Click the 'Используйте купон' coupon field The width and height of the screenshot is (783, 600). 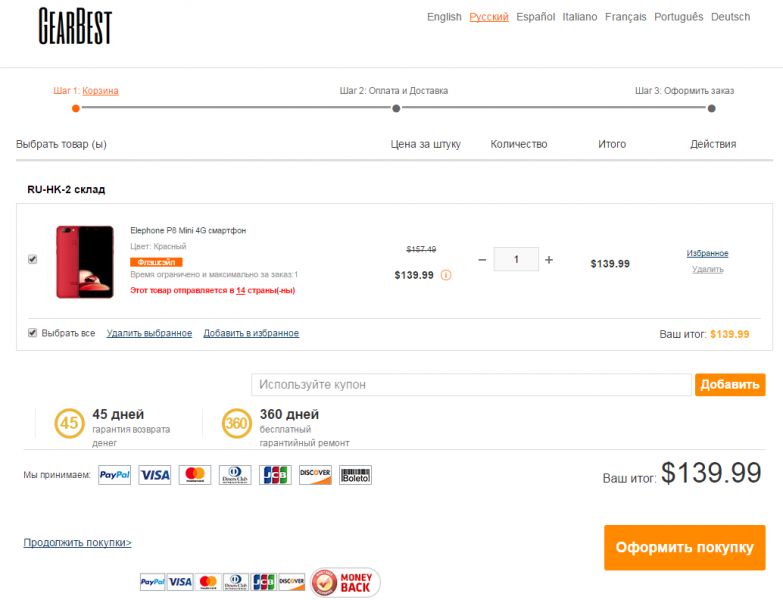coord(471,384)
